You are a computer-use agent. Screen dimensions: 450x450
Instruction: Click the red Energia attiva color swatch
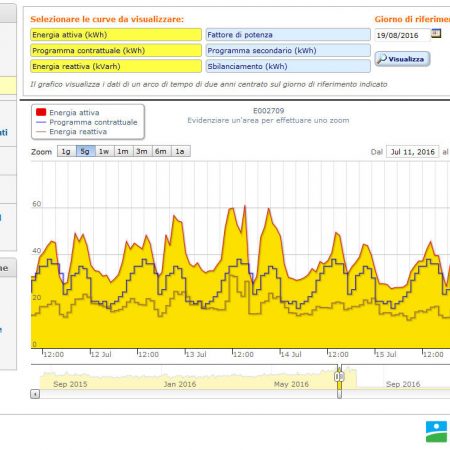point(41,112)
